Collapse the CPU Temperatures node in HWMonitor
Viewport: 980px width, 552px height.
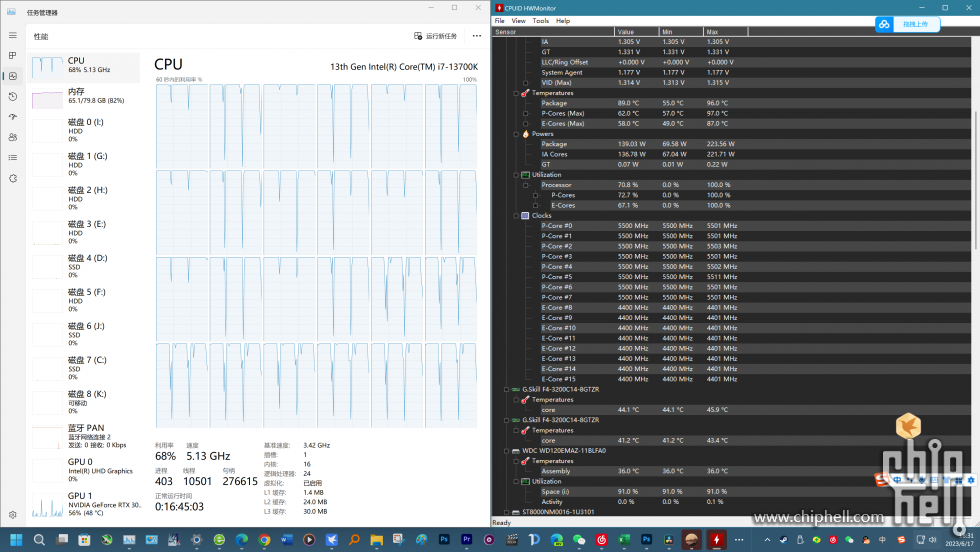pos(516,93)
